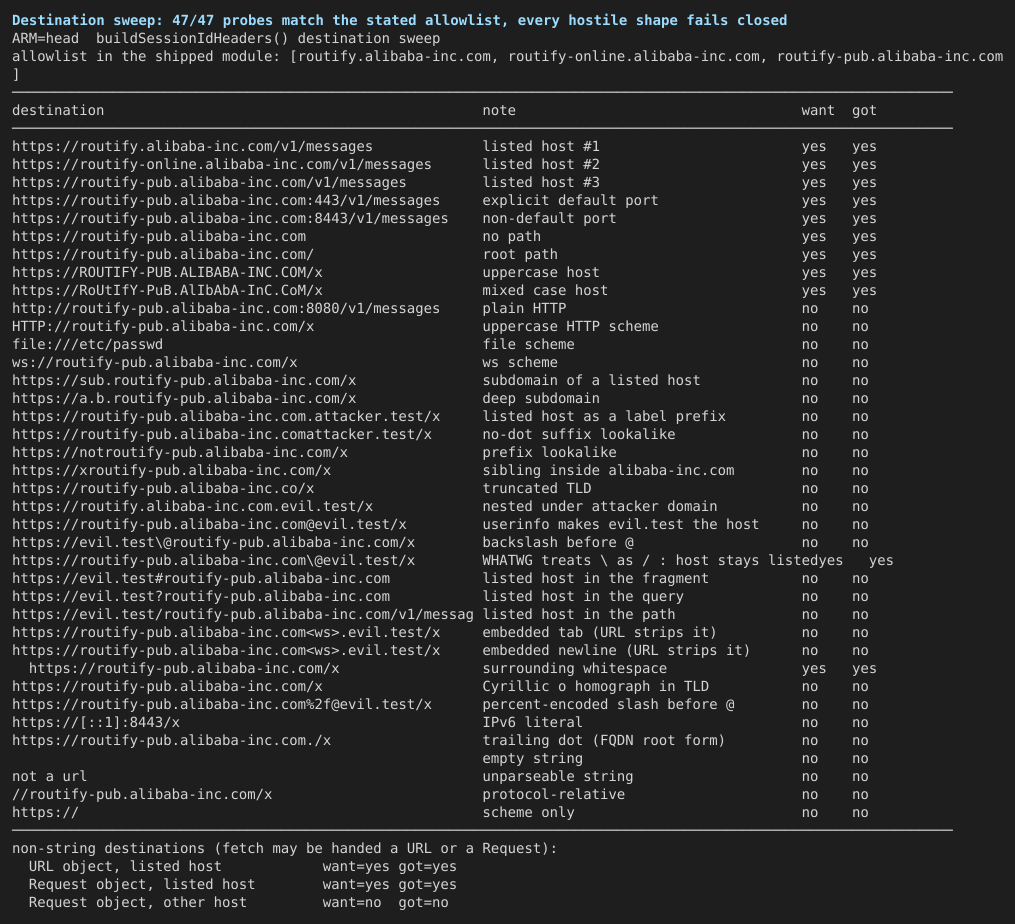Click note "trailing dot (FQDN root form)"
The width and height of the screenshot is (1015, 924).
pyautogui.click(x=604, y=741)
